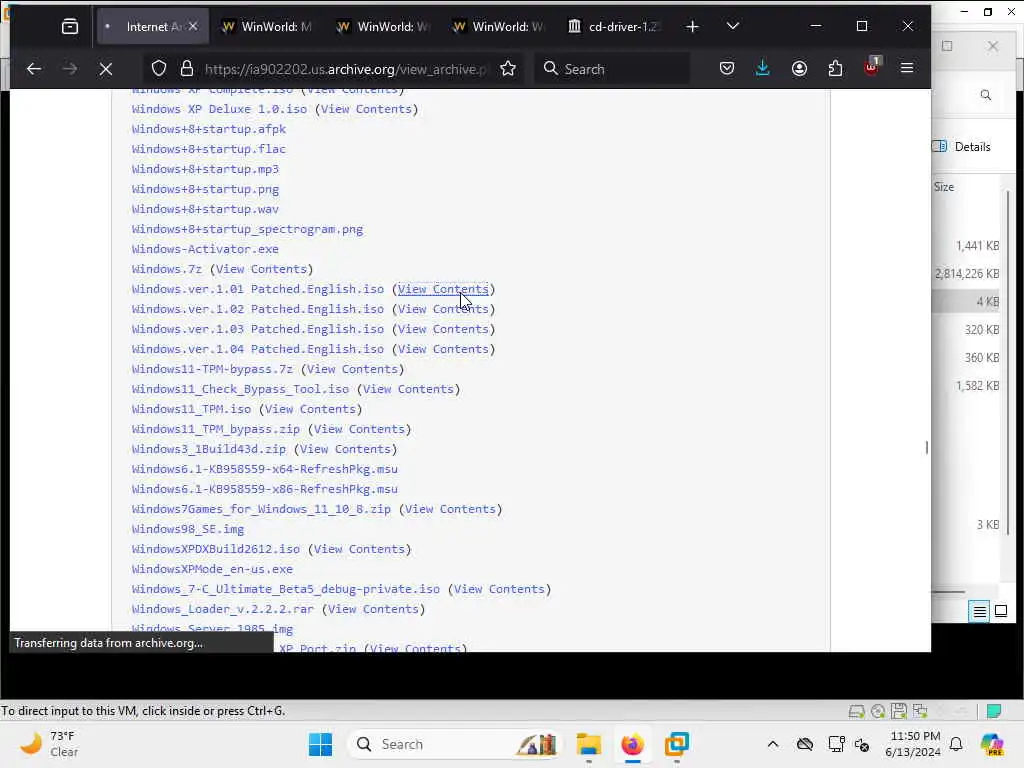Open Firefox account icon

(799, 69)
